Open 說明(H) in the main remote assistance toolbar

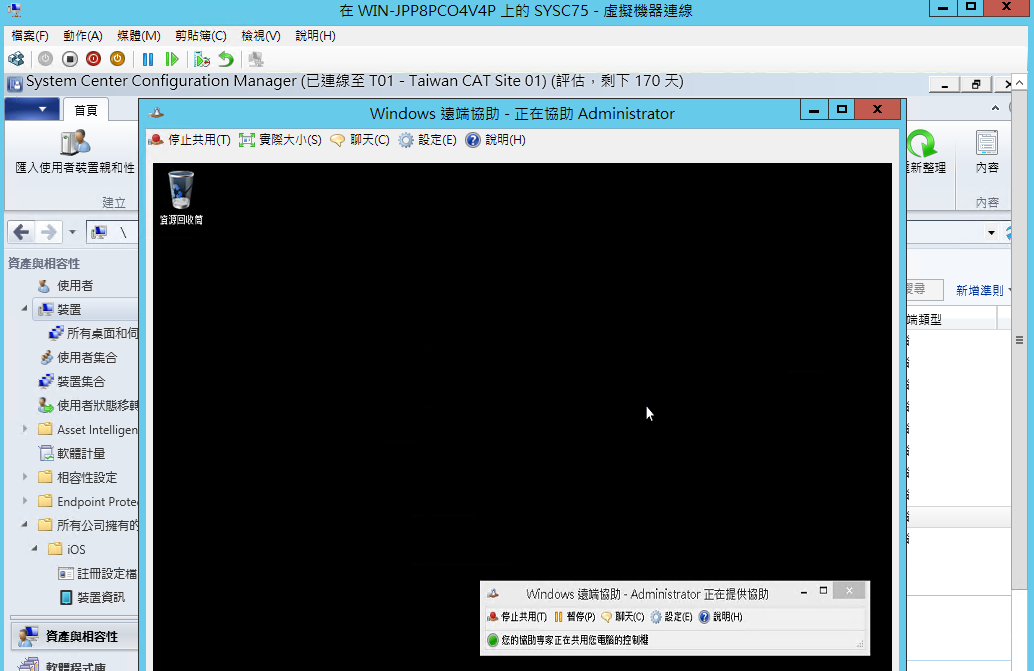click(x=495, y=140)
